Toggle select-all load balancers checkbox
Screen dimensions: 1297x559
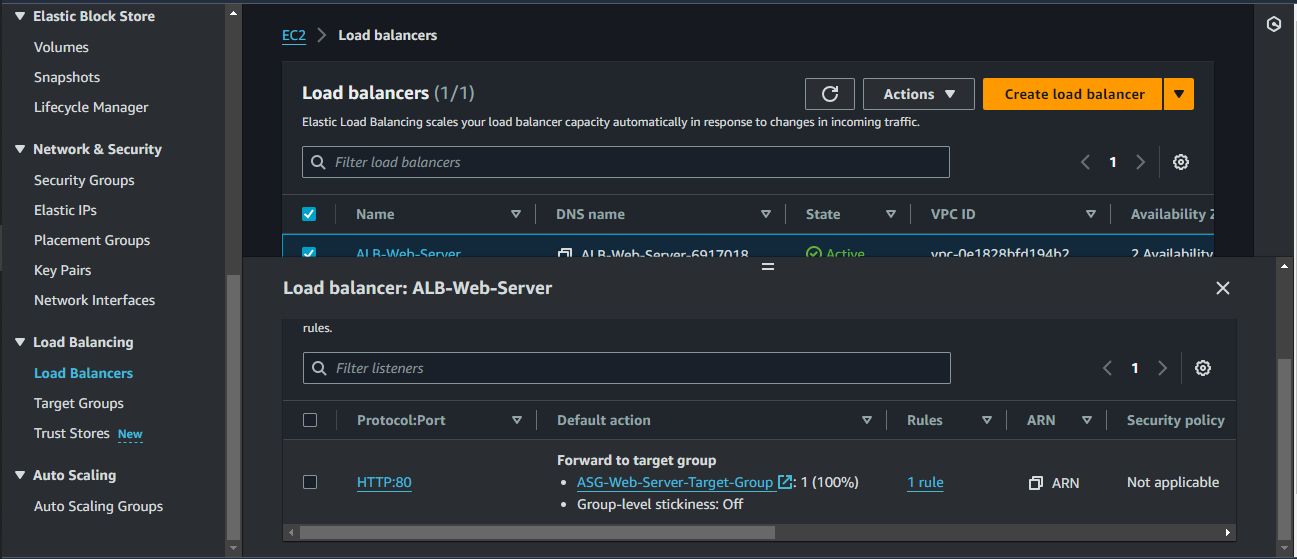click(x=309, y=214)
